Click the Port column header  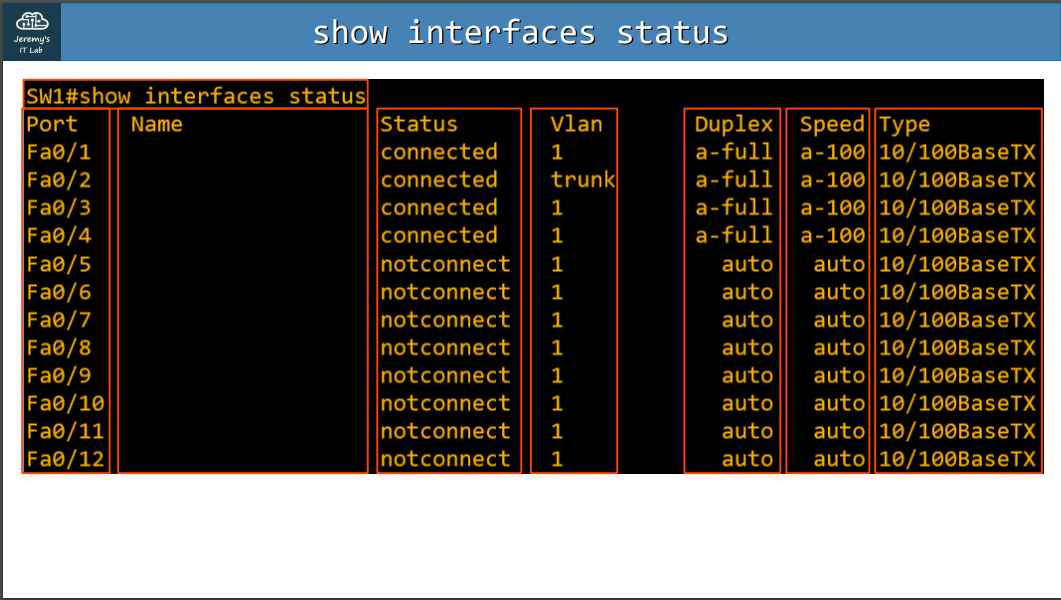(52, 124)
